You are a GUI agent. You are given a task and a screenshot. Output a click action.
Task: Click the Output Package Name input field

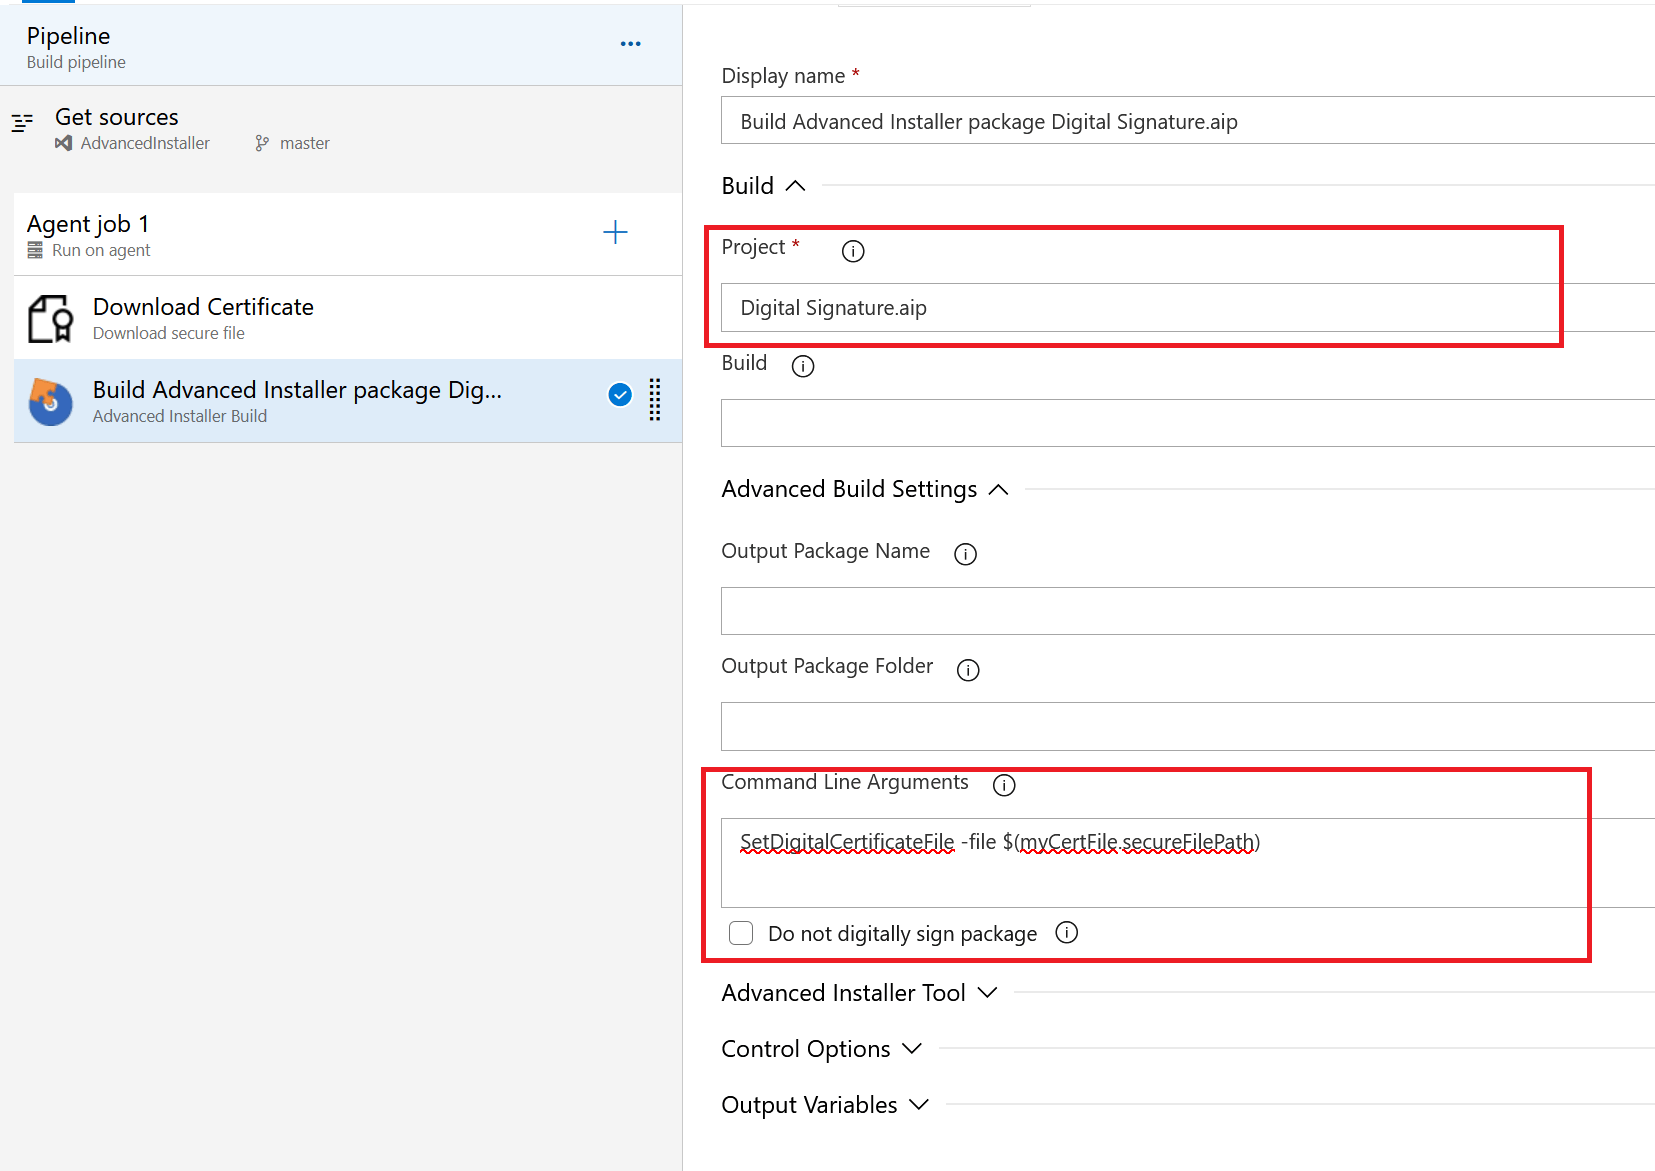[x=1188, y=611]
